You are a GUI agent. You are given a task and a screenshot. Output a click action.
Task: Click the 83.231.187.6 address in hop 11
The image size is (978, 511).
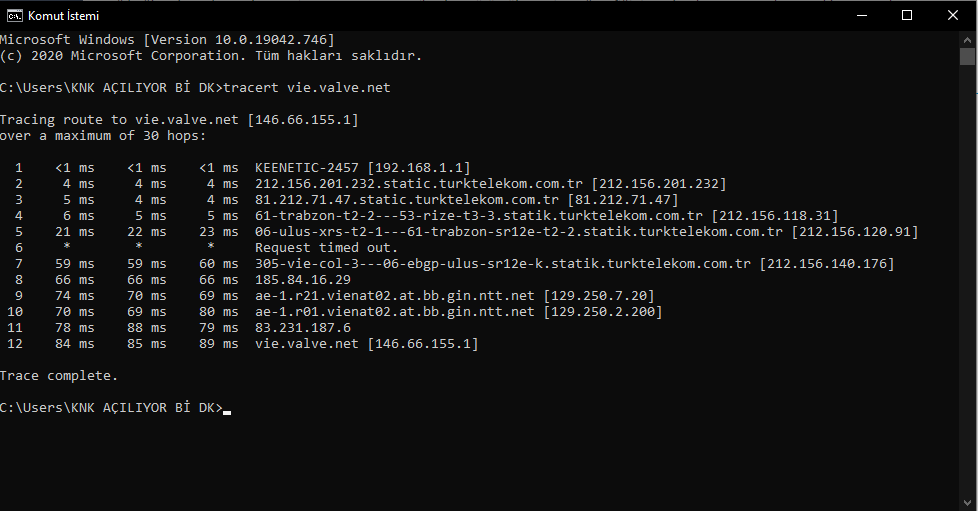tap(303, 328)
